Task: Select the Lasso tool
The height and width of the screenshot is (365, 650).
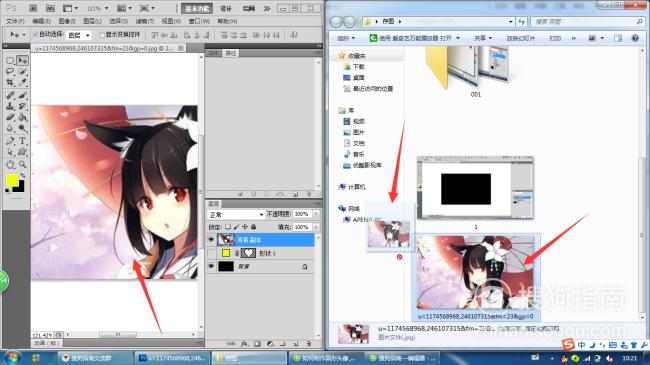Action: [10, 72]
